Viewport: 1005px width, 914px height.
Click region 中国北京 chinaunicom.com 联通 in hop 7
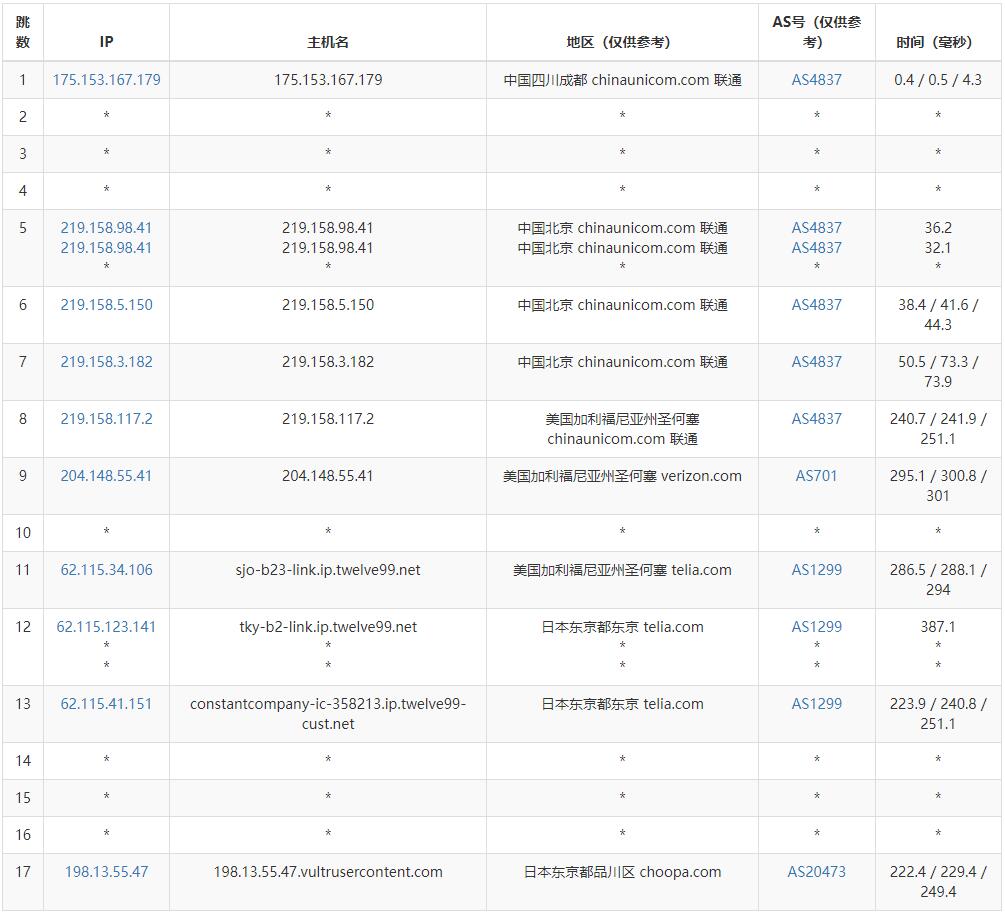point(622,362)
